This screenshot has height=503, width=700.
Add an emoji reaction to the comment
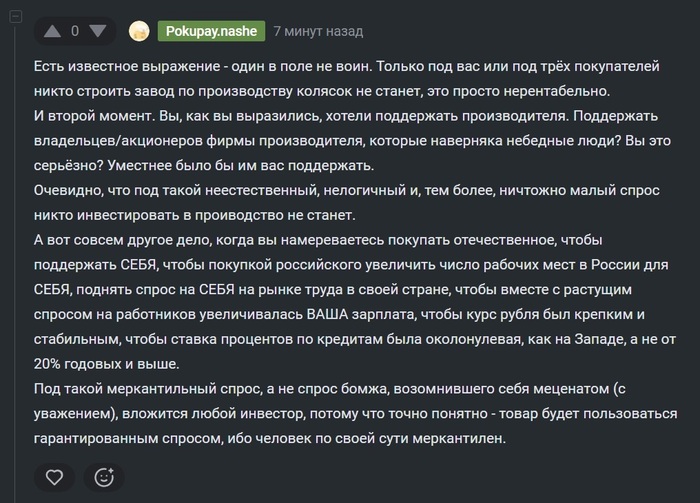coord(104,476)
